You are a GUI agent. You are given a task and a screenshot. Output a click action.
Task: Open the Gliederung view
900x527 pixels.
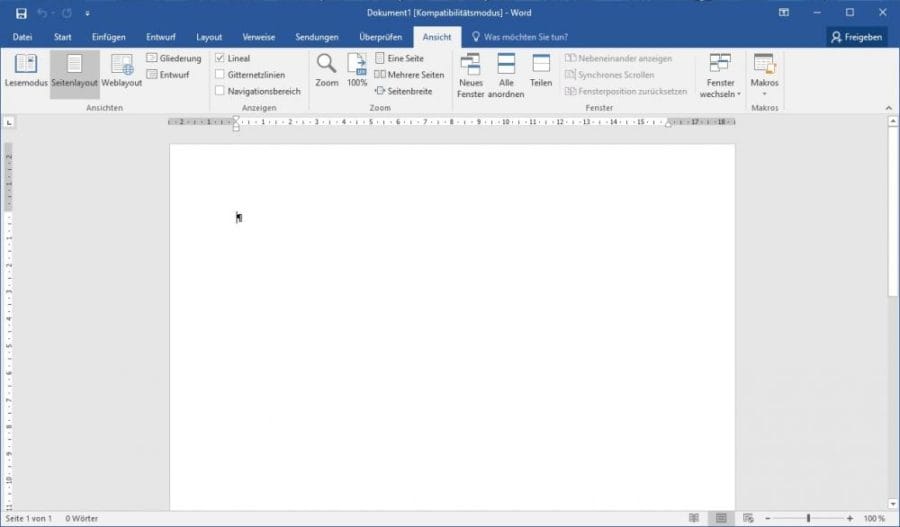tap(174, 58)
